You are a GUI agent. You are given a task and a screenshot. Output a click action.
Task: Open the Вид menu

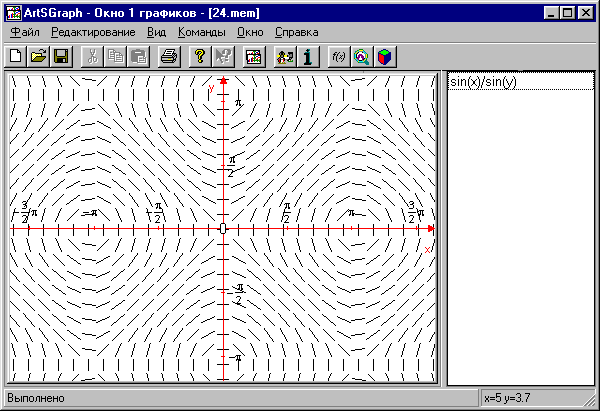[x=156, y=32]
